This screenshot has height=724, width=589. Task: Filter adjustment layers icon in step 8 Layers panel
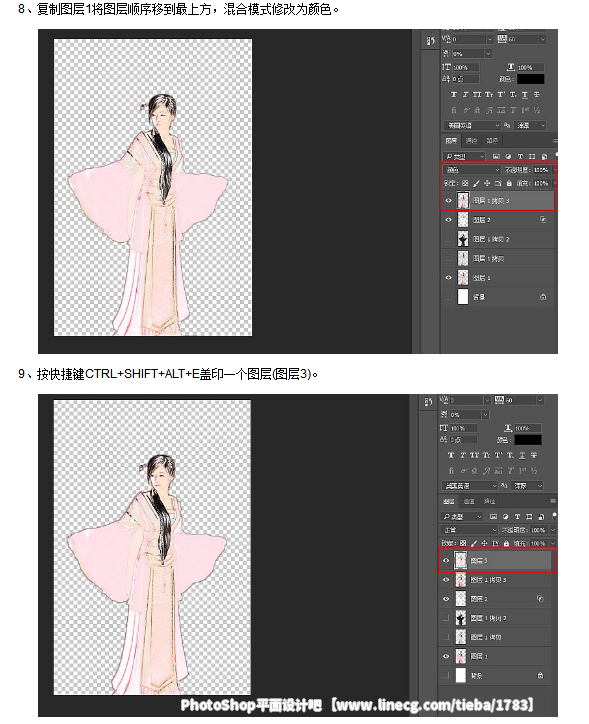pos(508,157)
